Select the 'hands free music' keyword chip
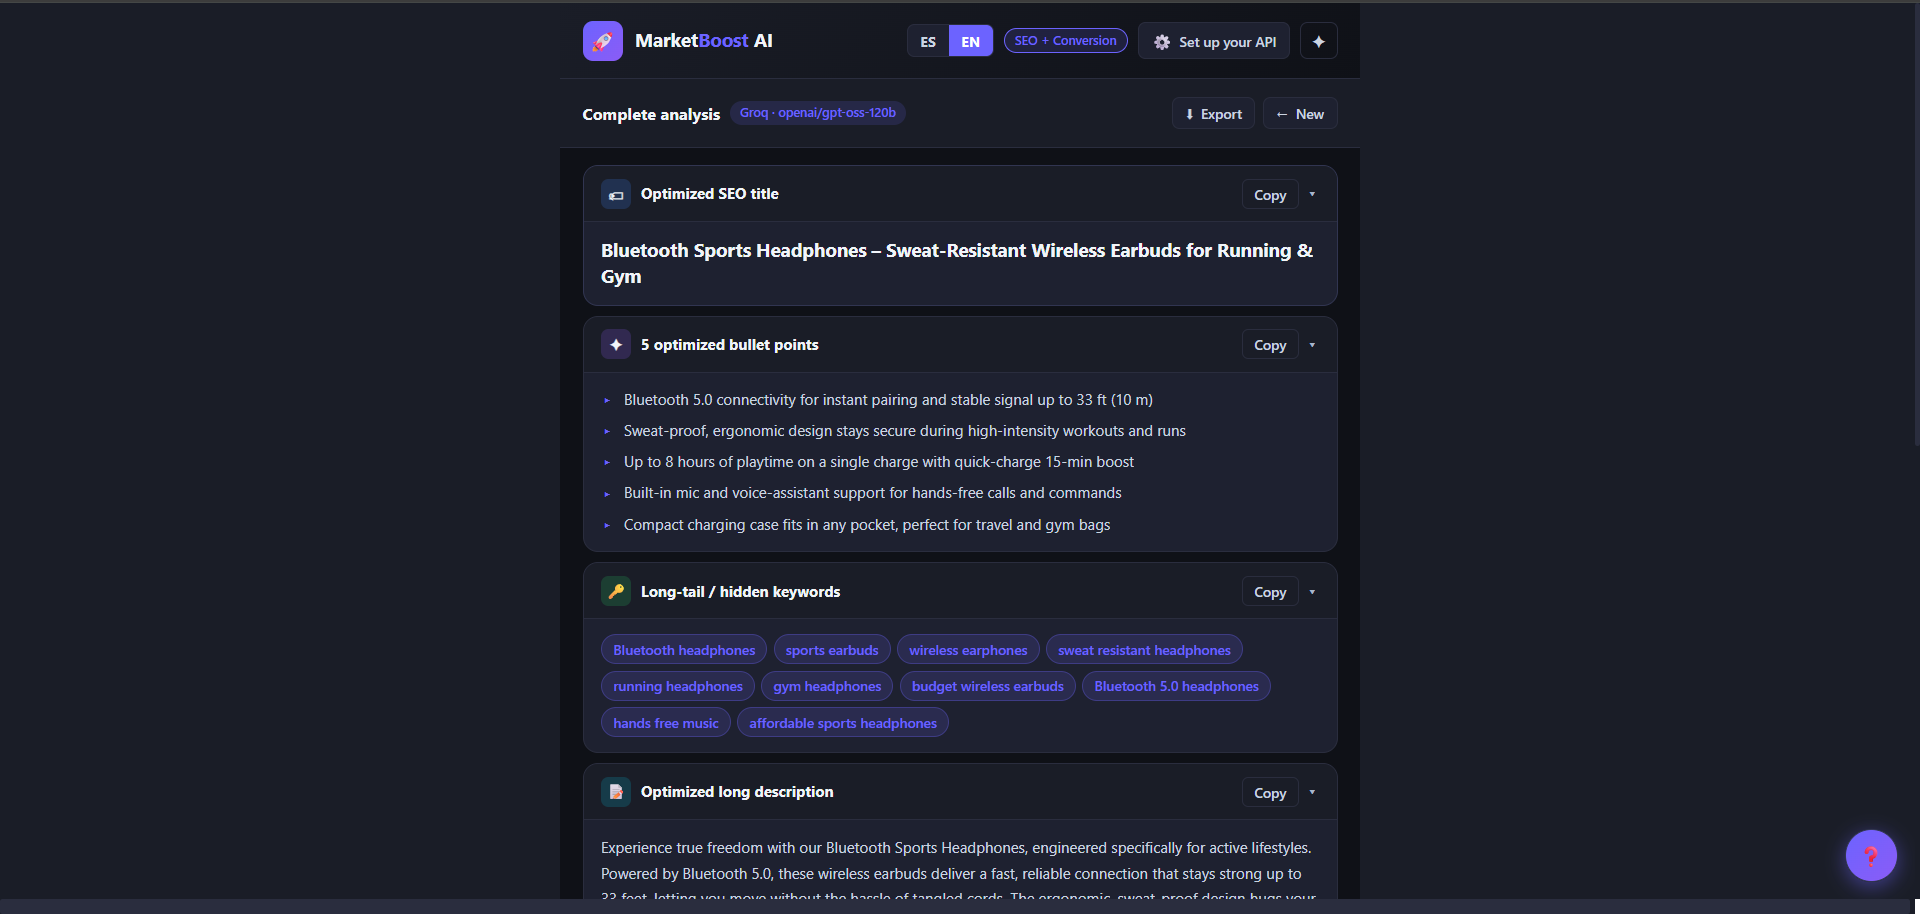The width and height of the screenshot is (1920, 914). [666, 723]
